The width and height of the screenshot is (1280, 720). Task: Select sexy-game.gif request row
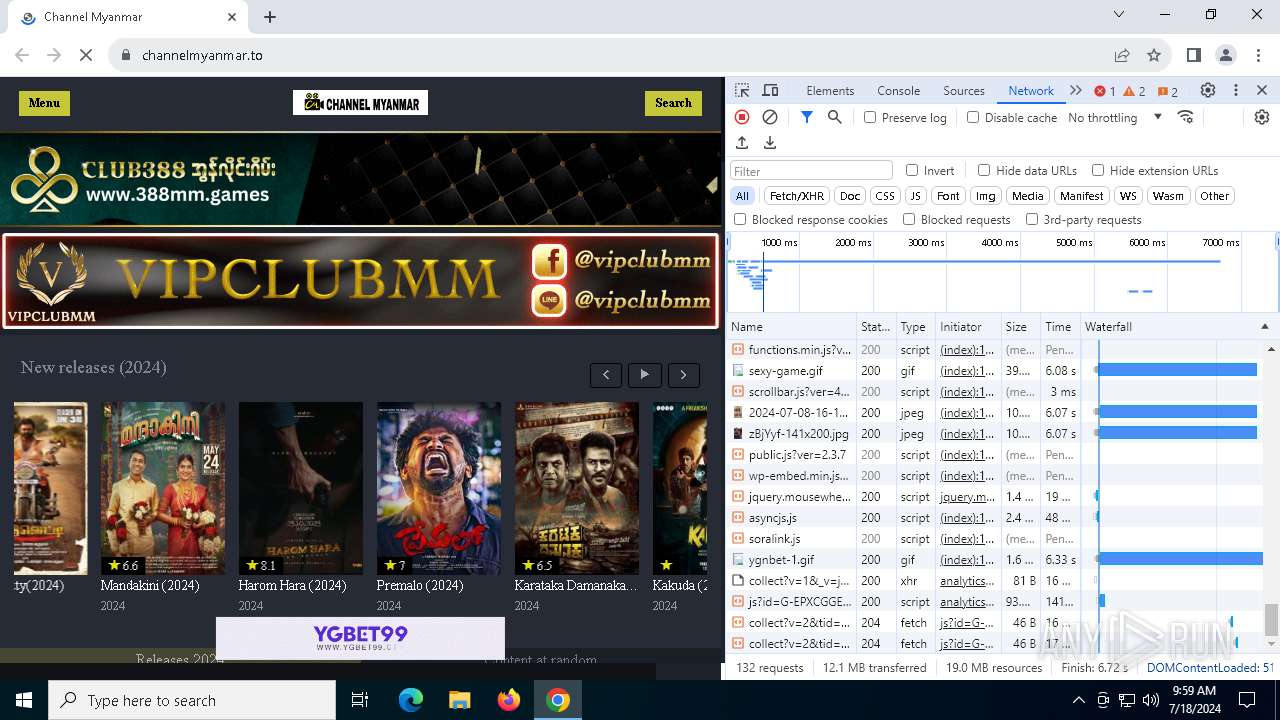[x=1003, y=371]
